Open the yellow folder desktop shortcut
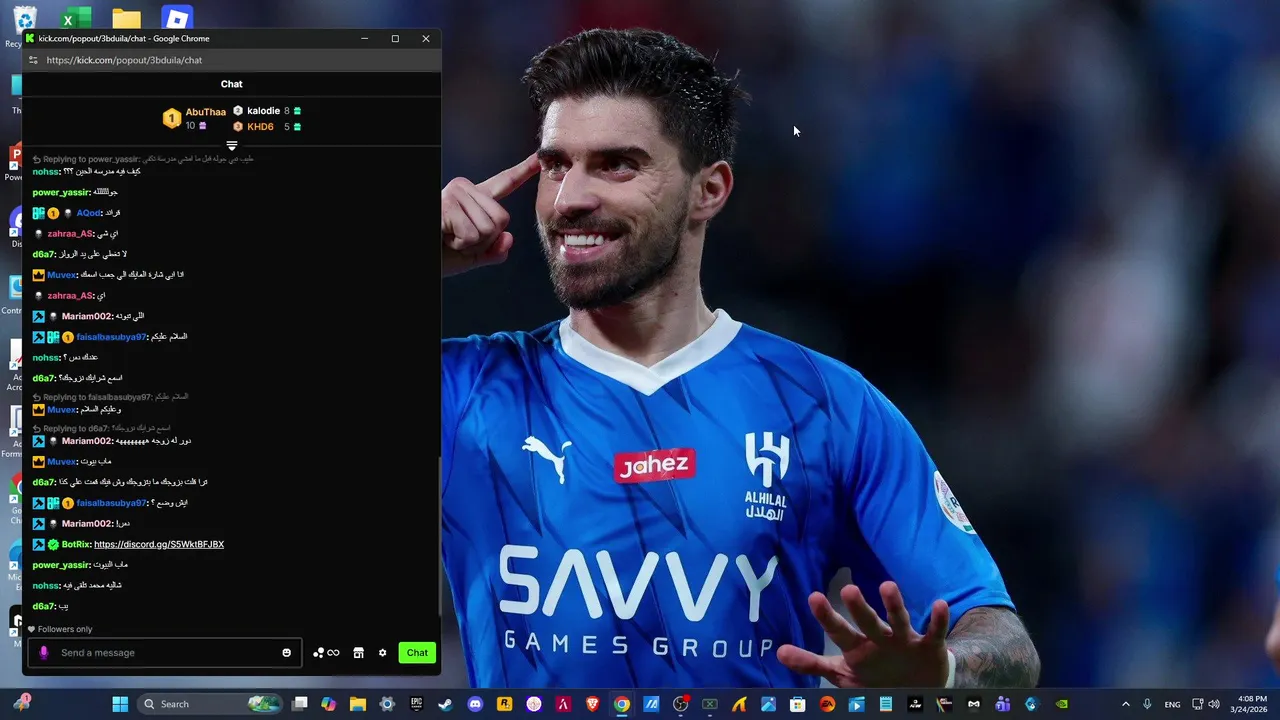 click(x=126, y=18)
